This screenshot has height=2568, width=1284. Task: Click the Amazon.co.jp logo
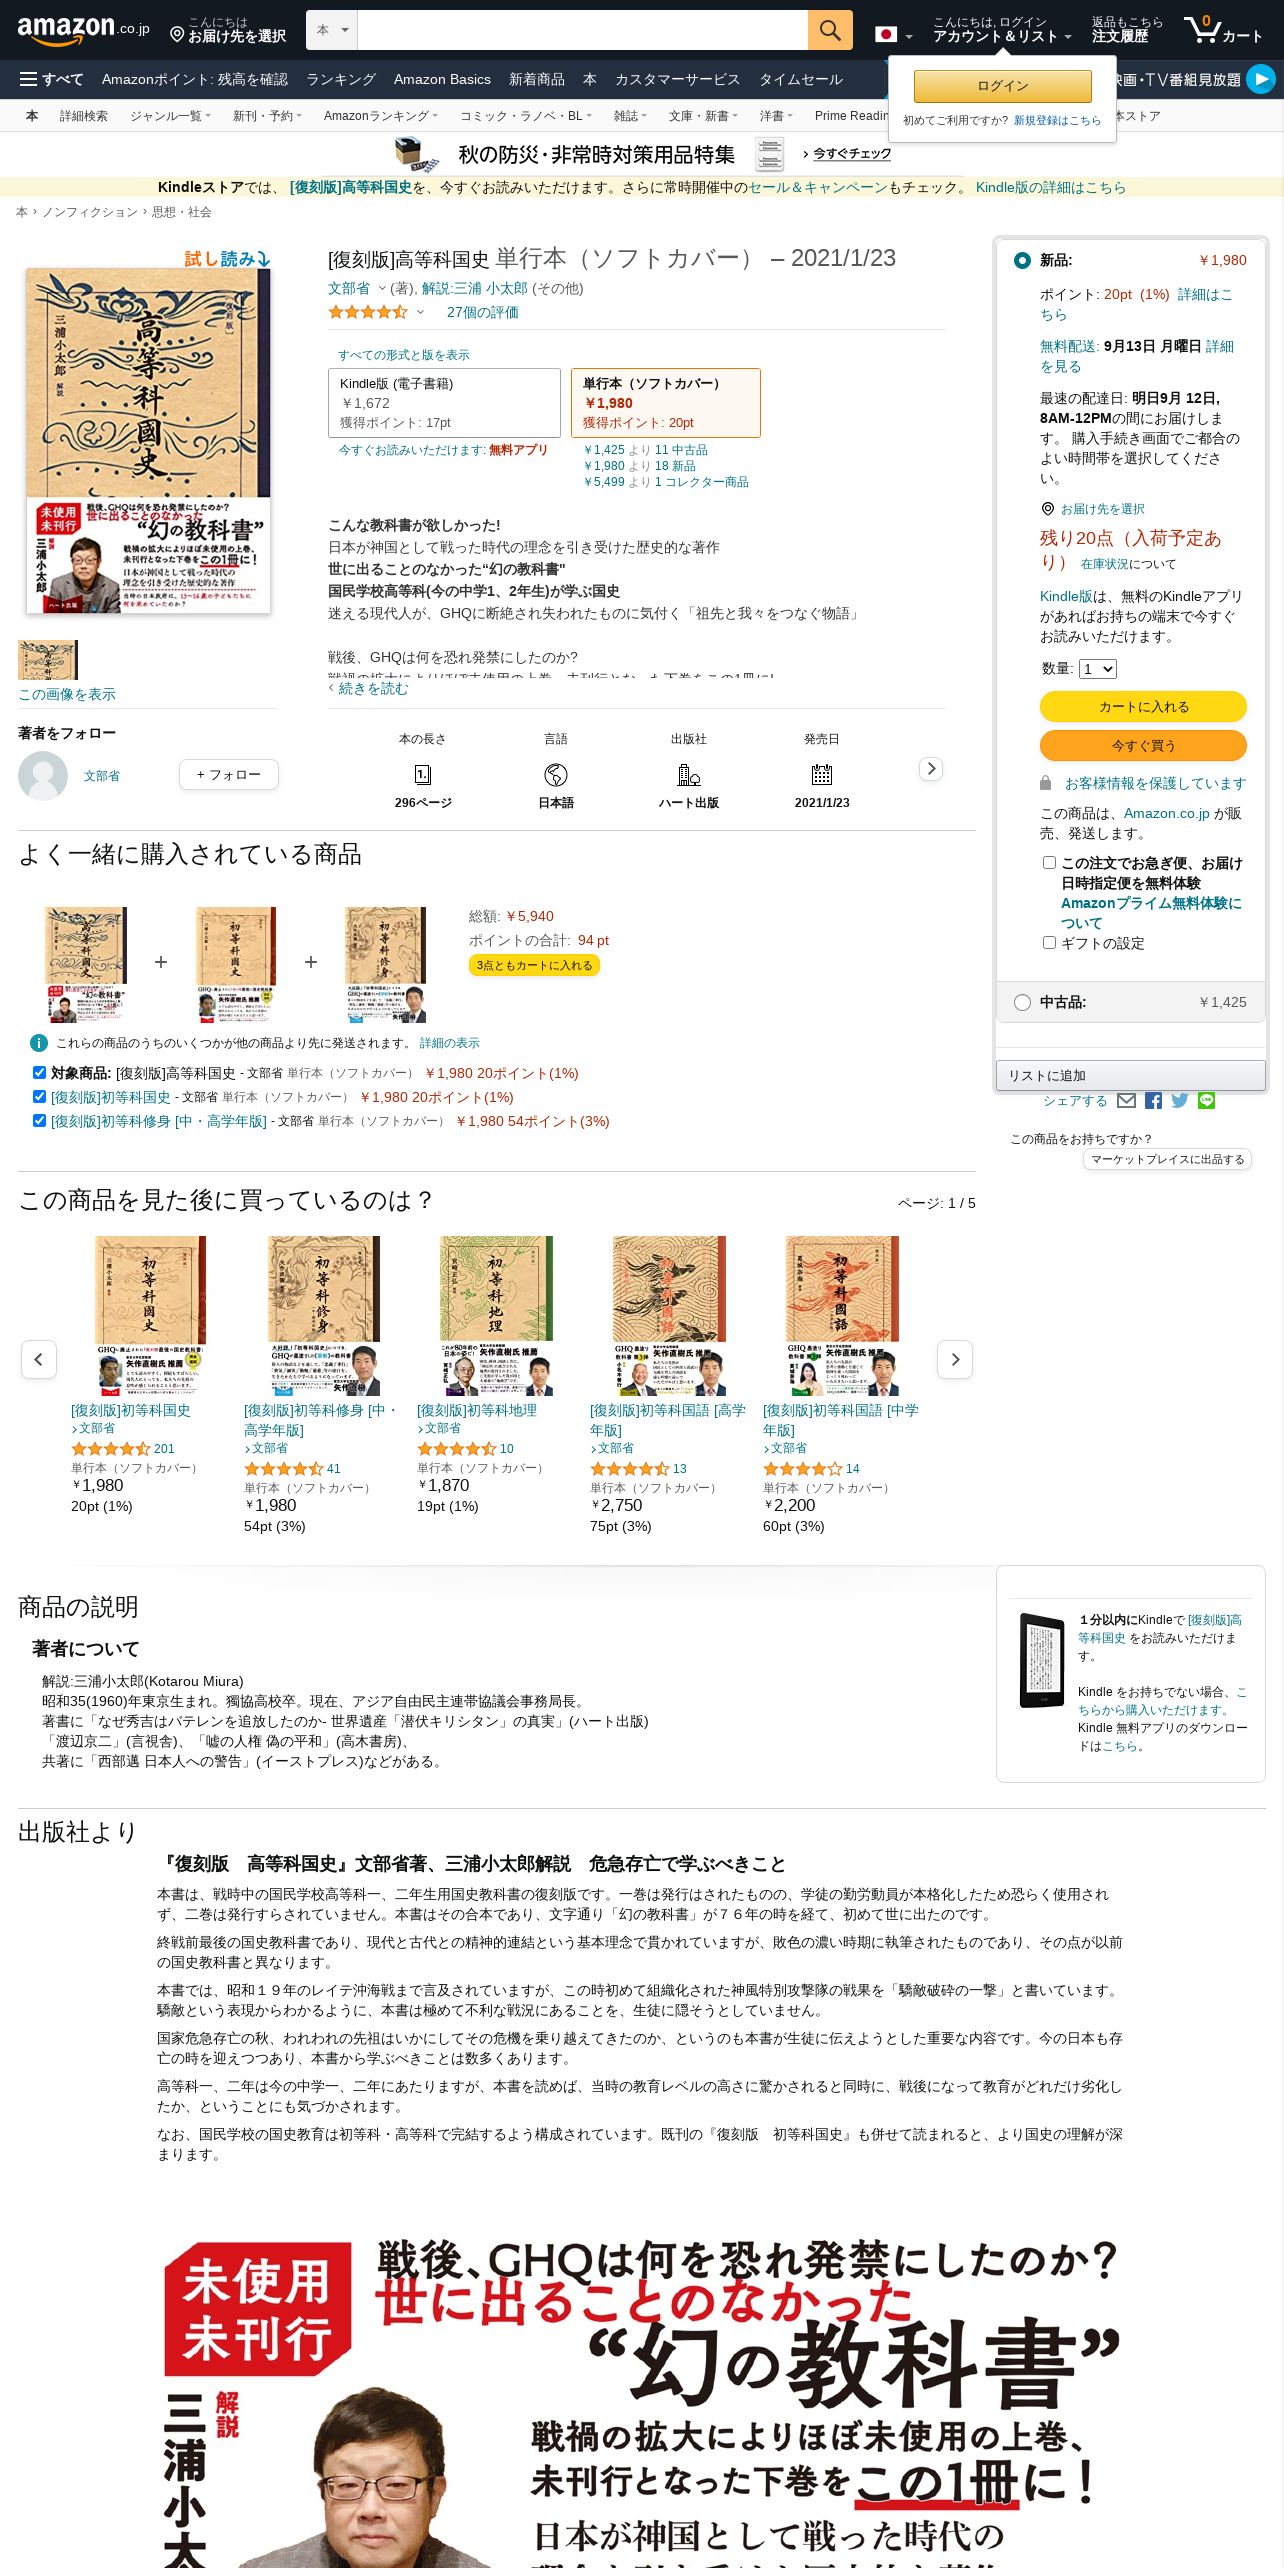tap(83, 30)
